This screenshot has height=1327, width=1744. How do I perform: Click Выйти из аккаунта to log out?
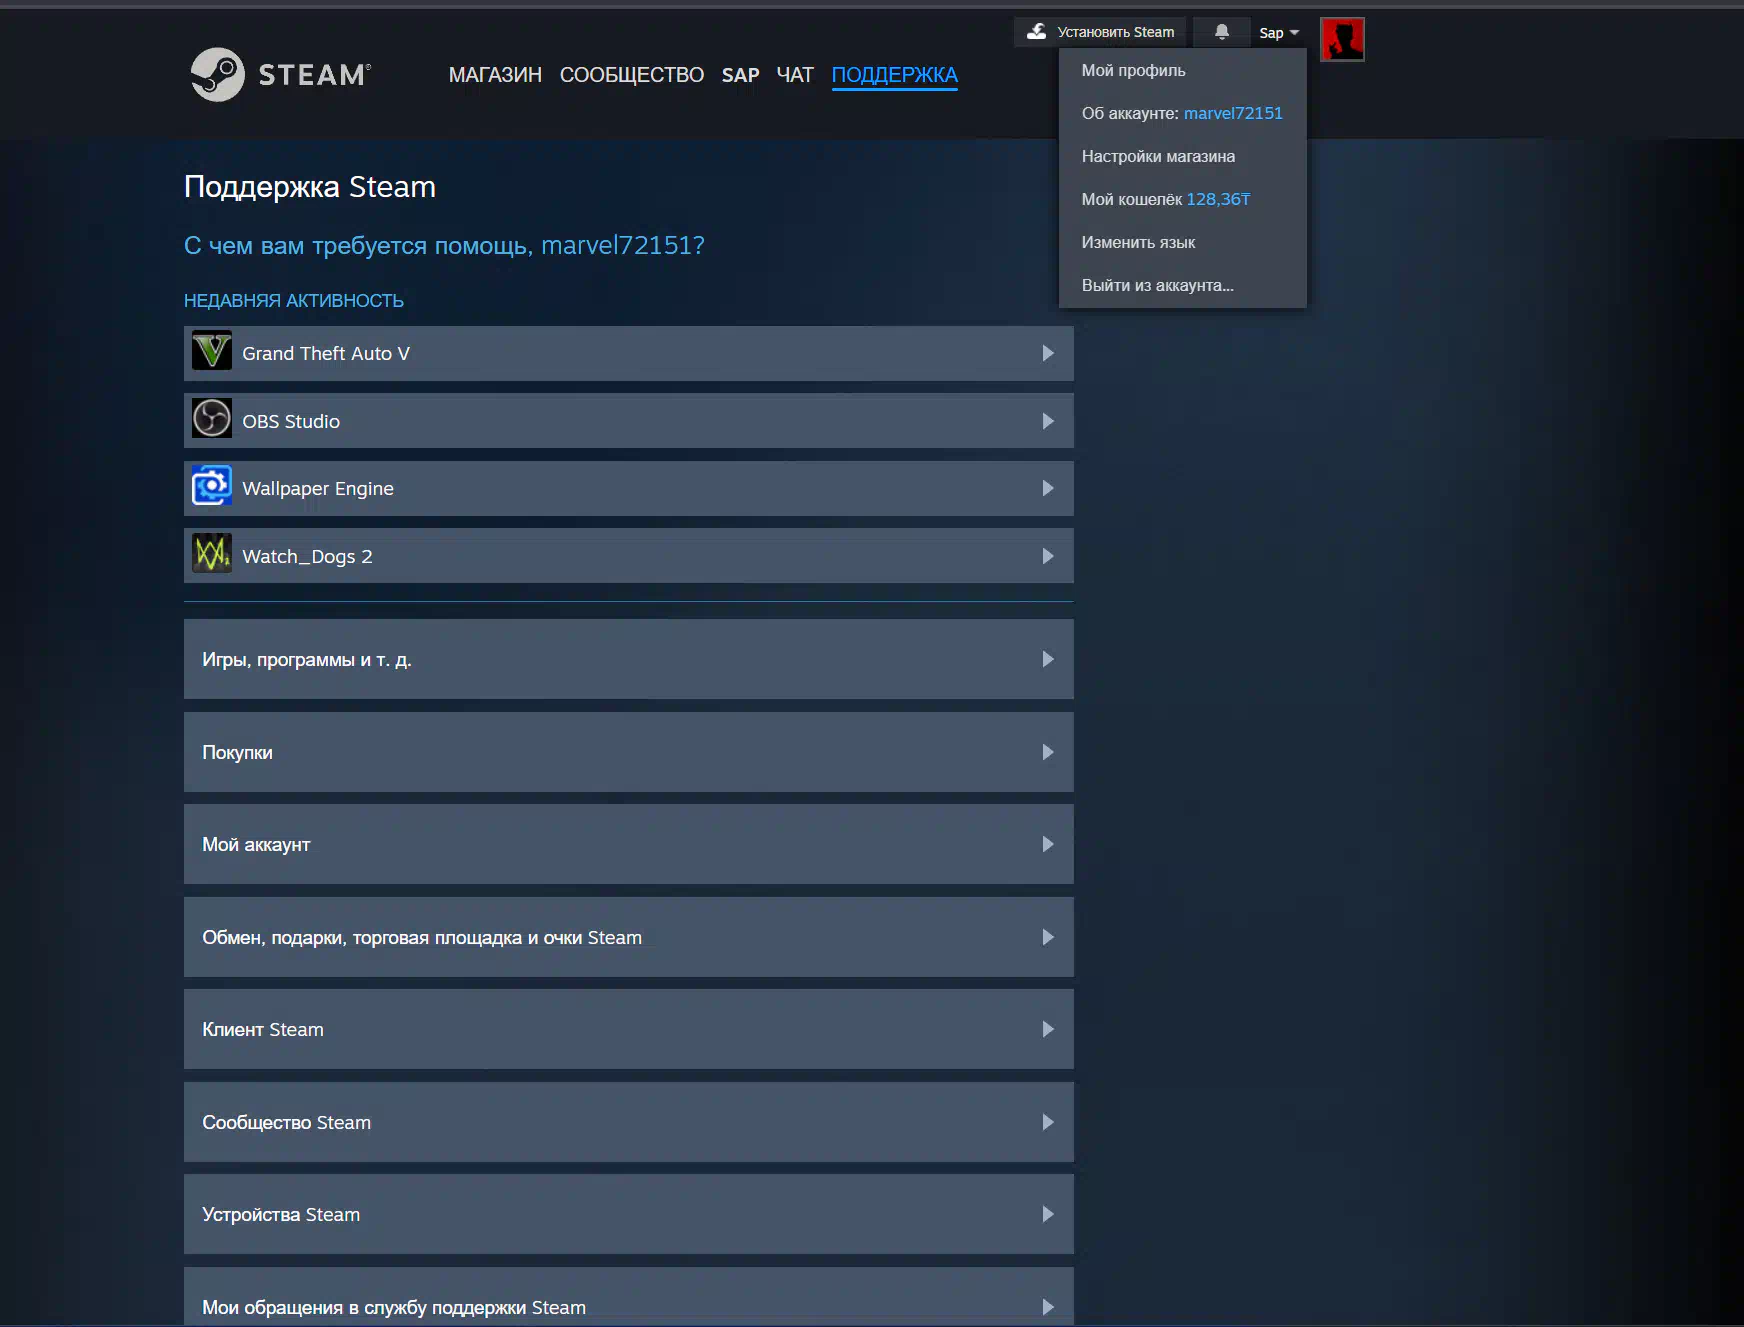1157,285
